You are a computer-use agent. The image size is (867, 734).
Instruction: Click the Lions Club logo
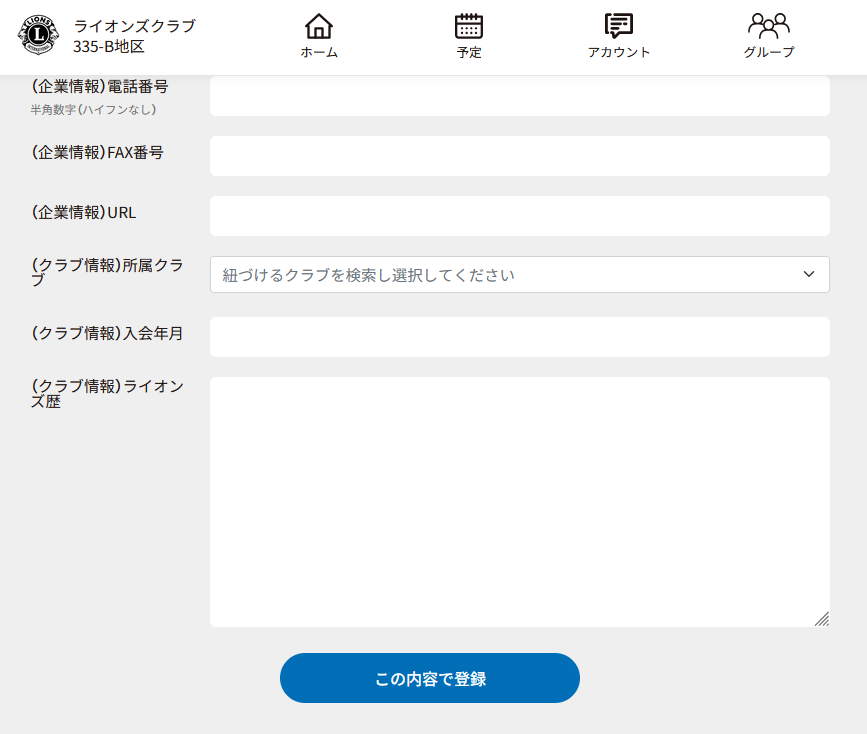(38, 36)
